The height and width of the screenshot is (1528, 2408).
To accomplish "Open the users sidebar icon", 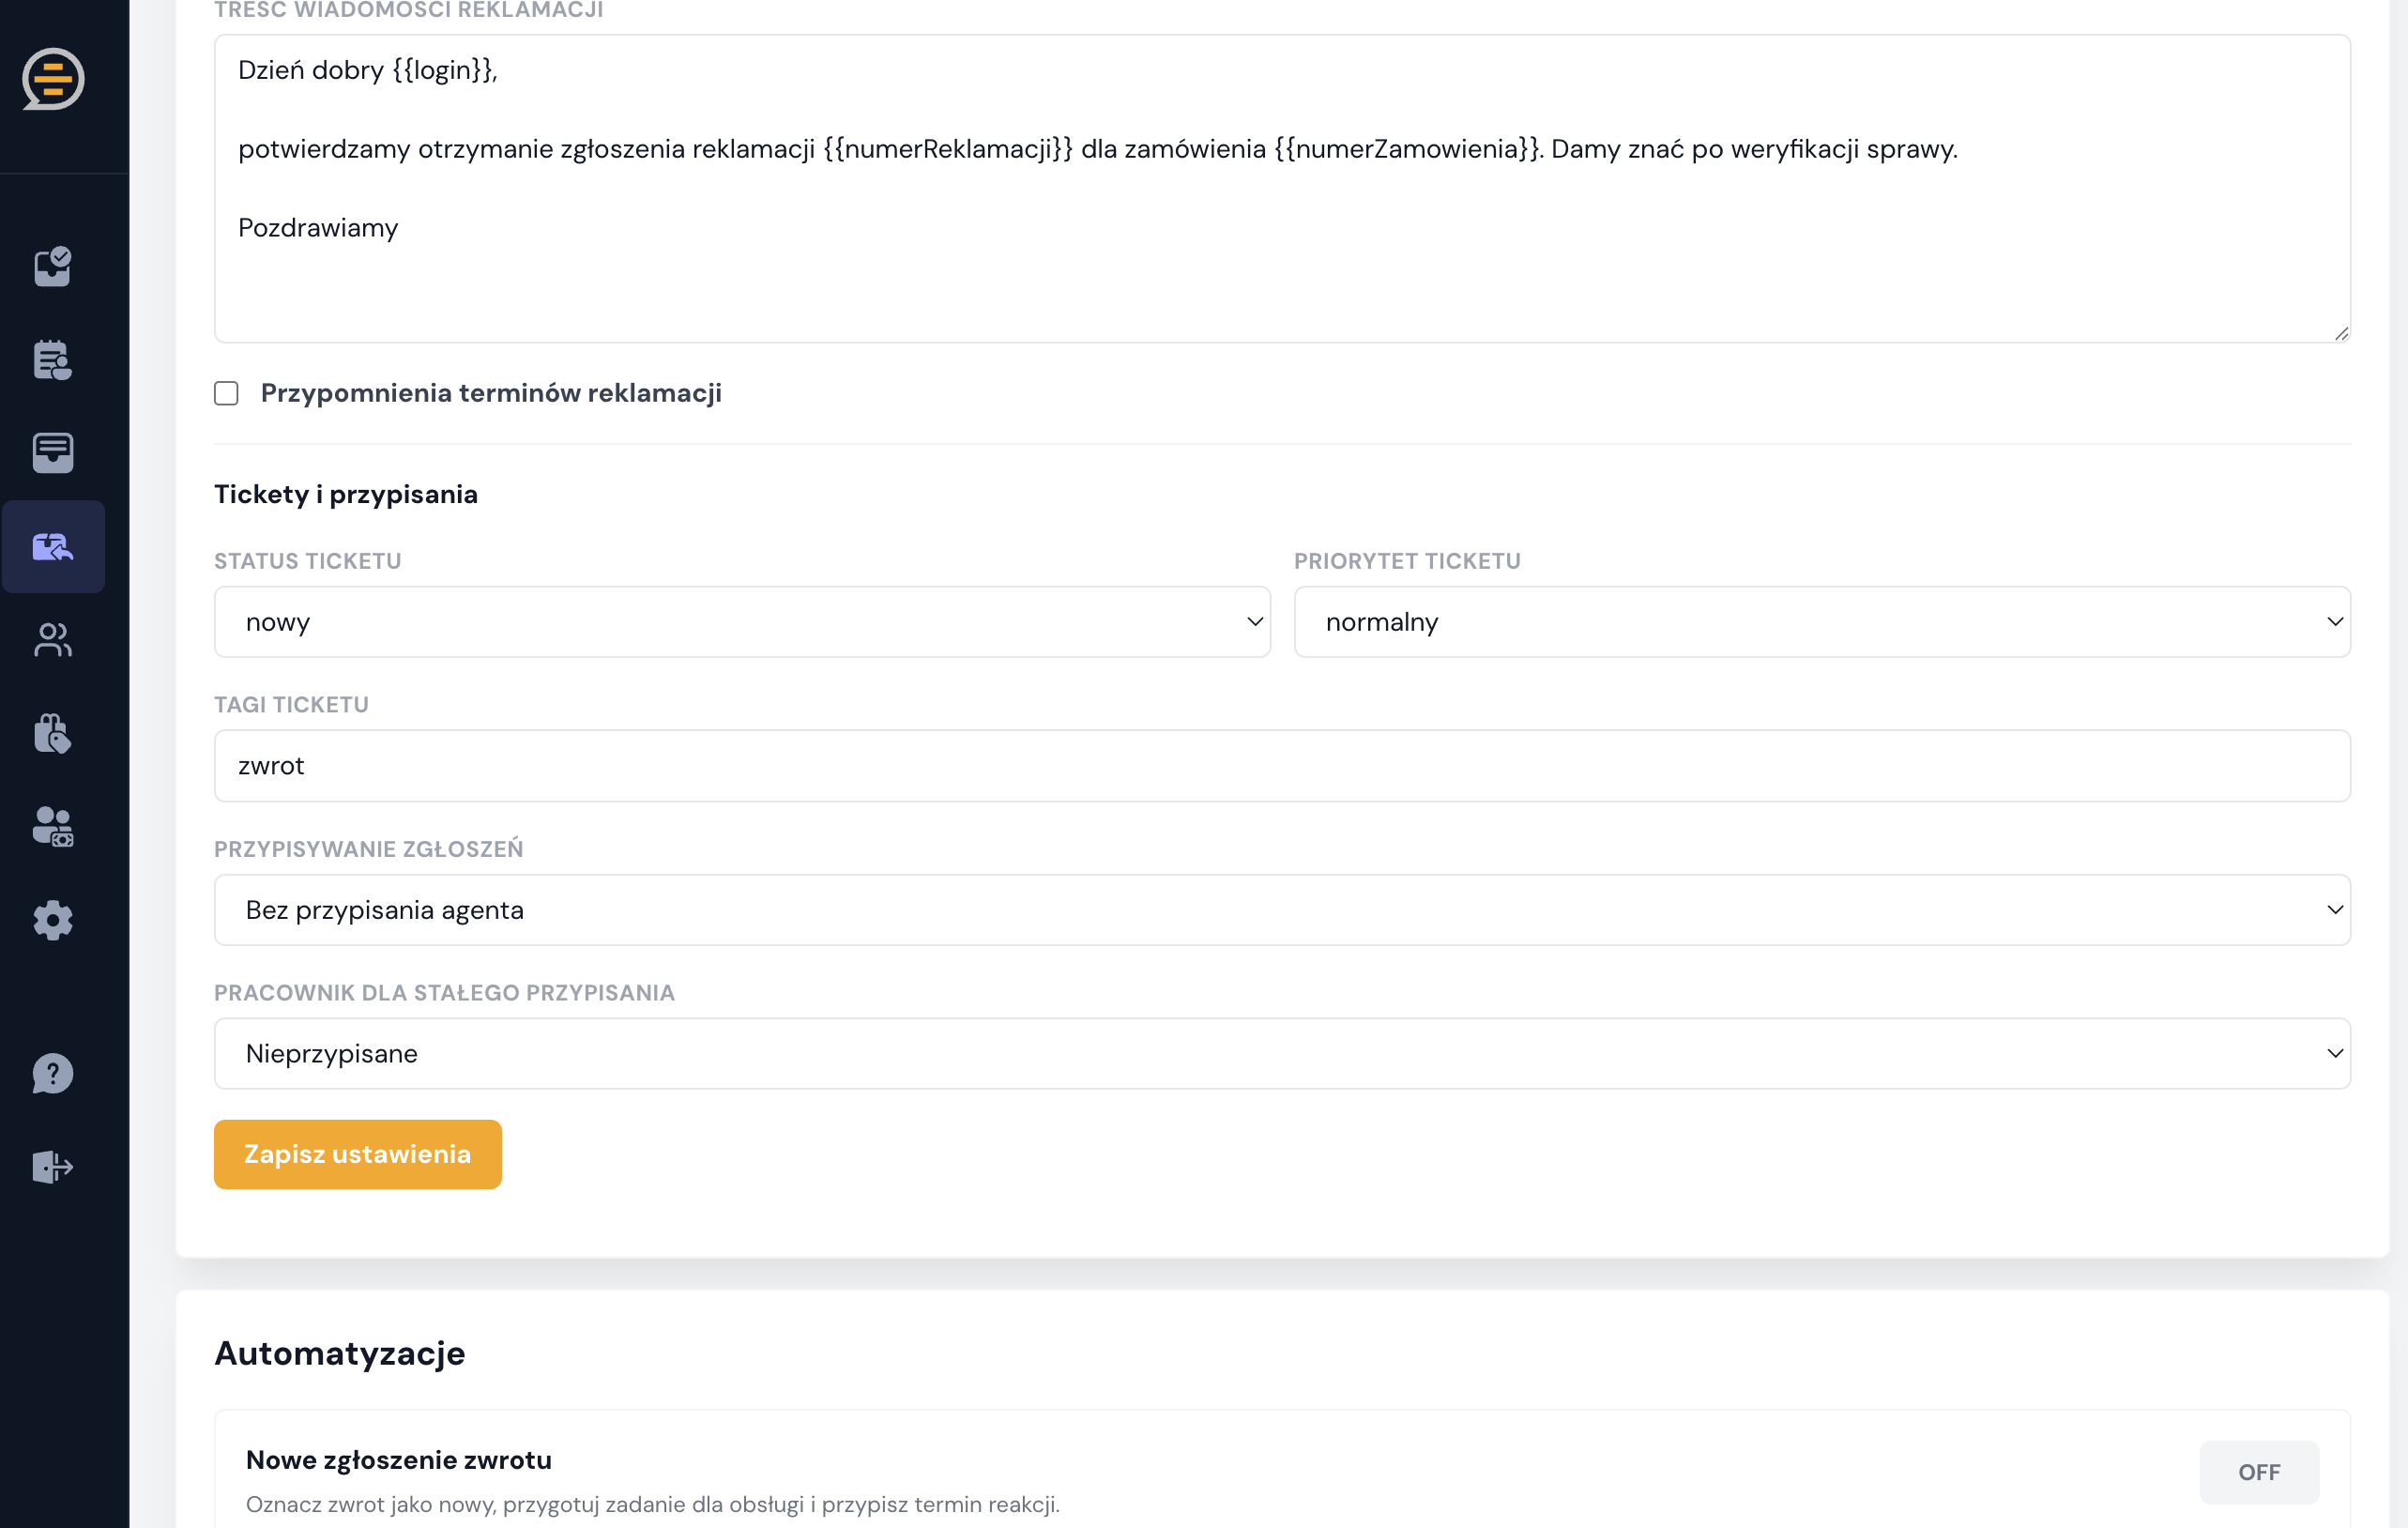I will 53,640.
